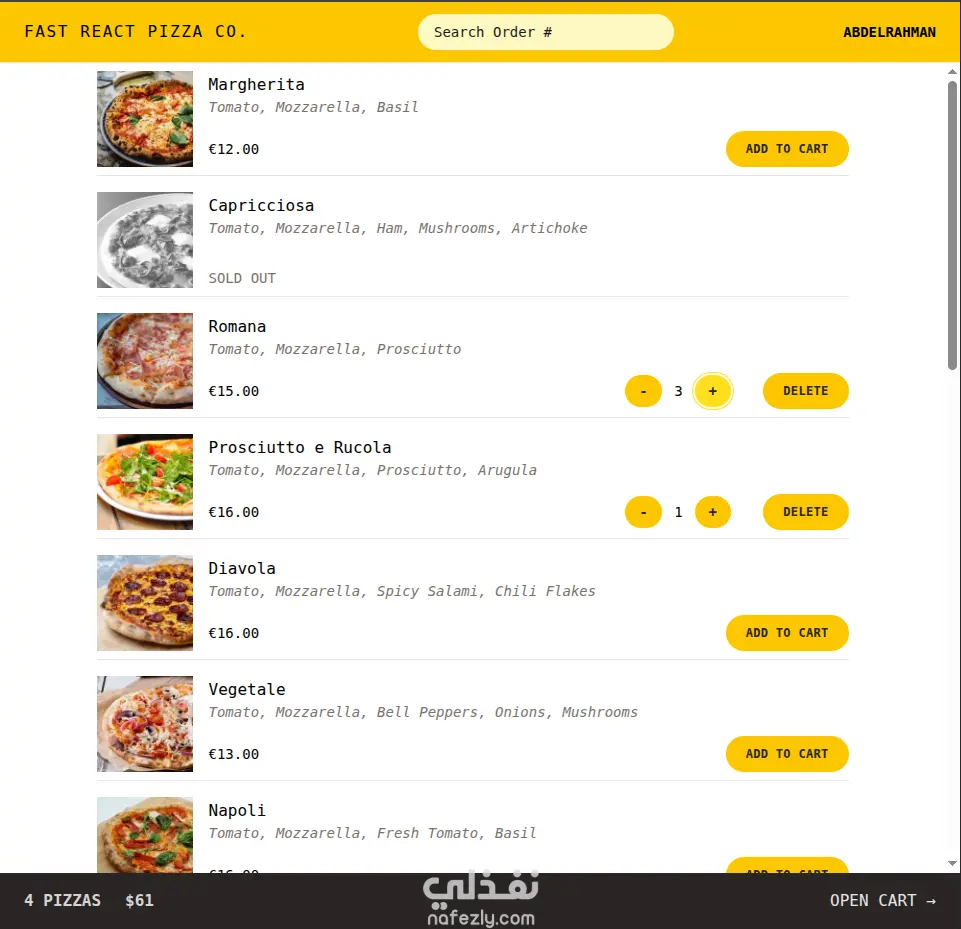
Task: Click the Capricciosa sold-out pizza image
Action: [145, 240]
